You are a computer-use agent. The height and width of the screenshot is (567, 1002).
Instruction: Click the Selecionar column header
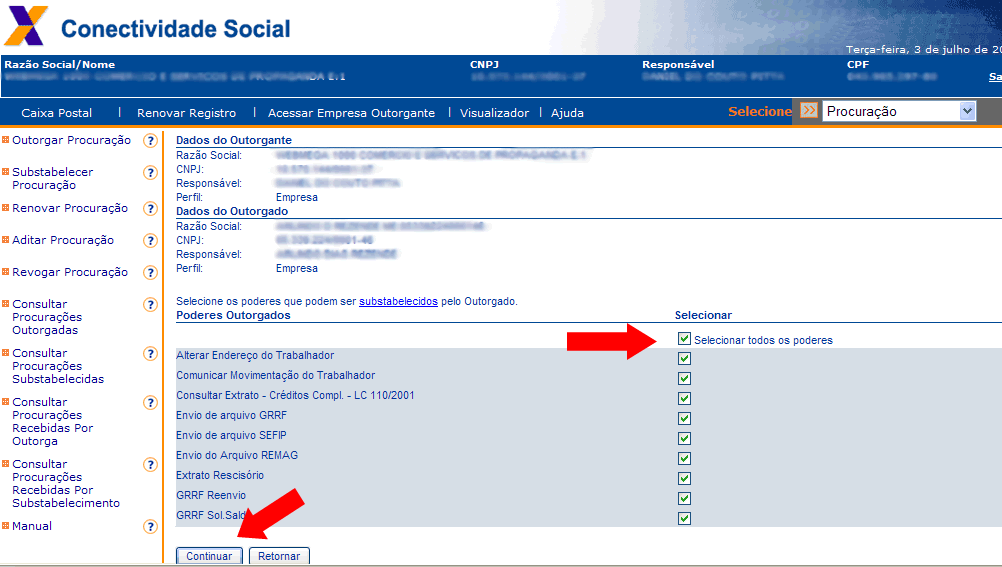[x=704, y=315]
